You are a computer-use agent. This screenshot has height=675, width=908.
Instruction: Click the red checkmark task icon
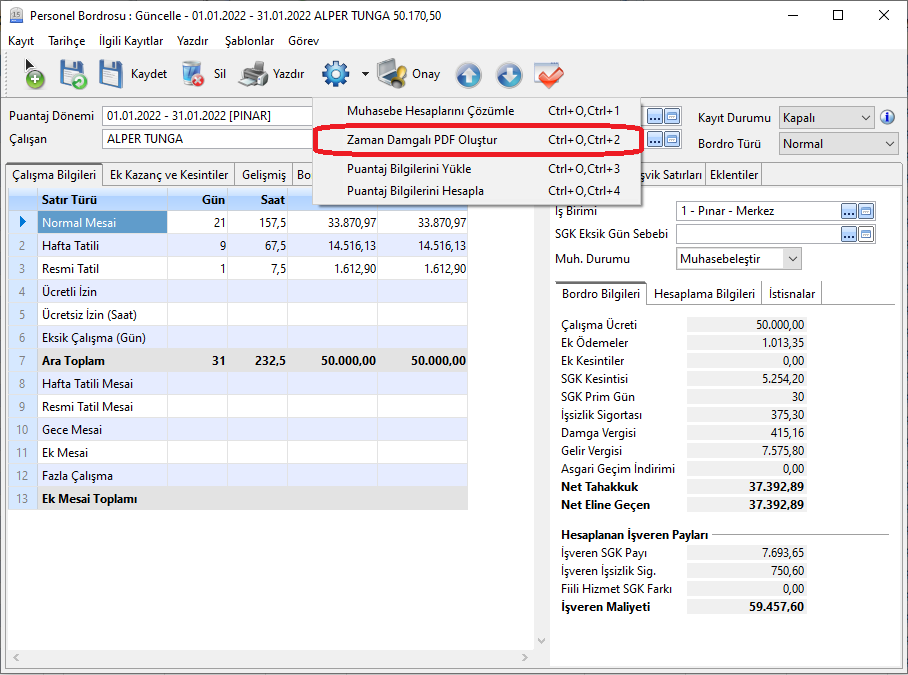point(548,75)
